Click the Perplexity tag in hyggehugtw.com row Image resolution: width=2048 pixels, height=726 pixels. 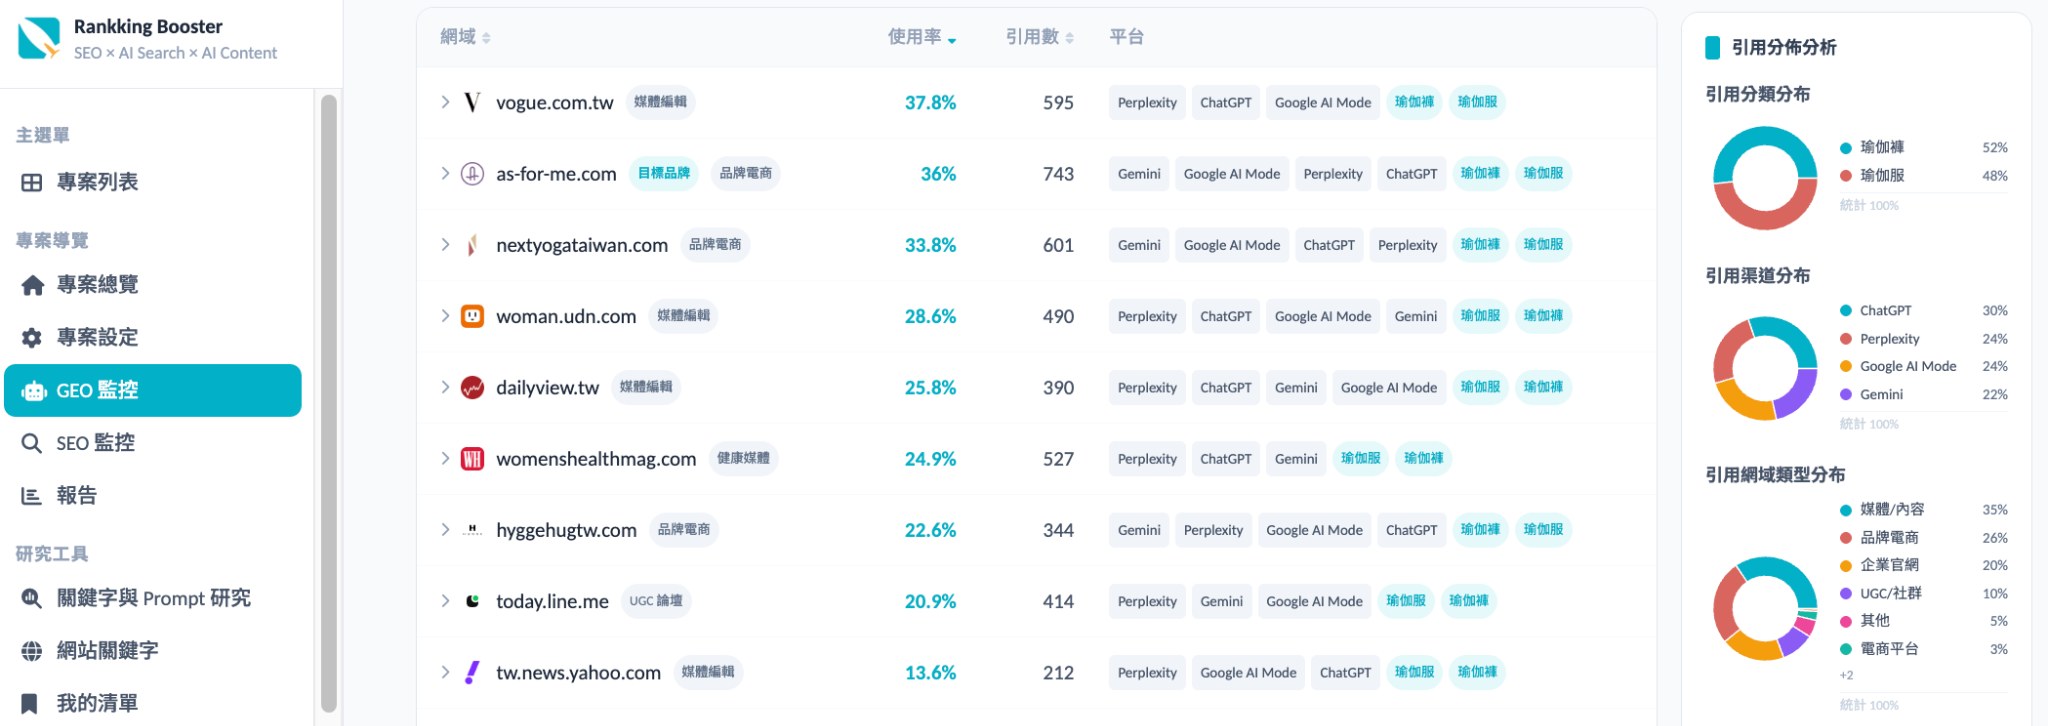click(x=1213, y=530)
